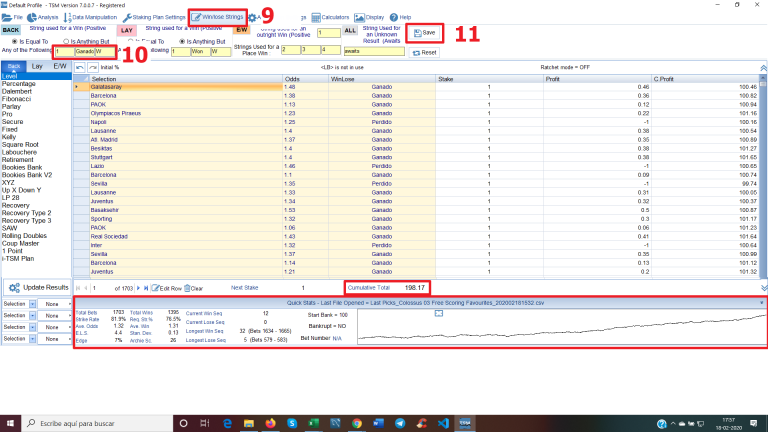
Task: Open Task View on taskbar
Action: point(205,423)
